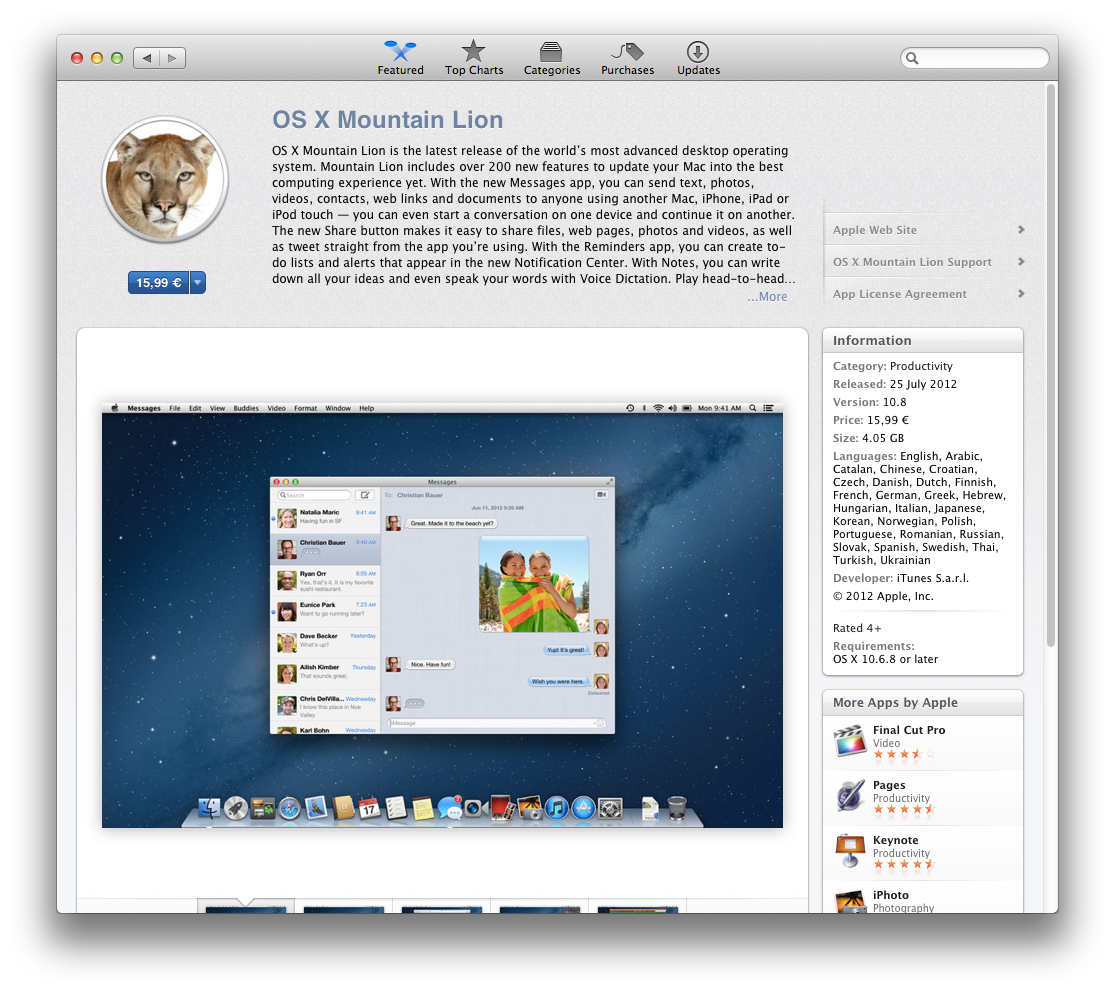
Task: Open the Categories tab
Action: (552, 58)
